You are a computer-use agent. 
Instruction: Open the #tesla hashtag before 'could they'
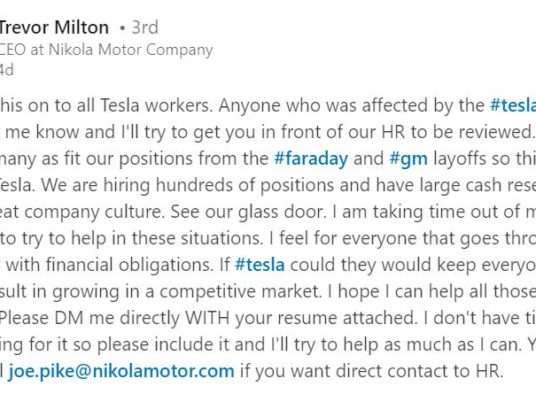[x=260, y=265]
